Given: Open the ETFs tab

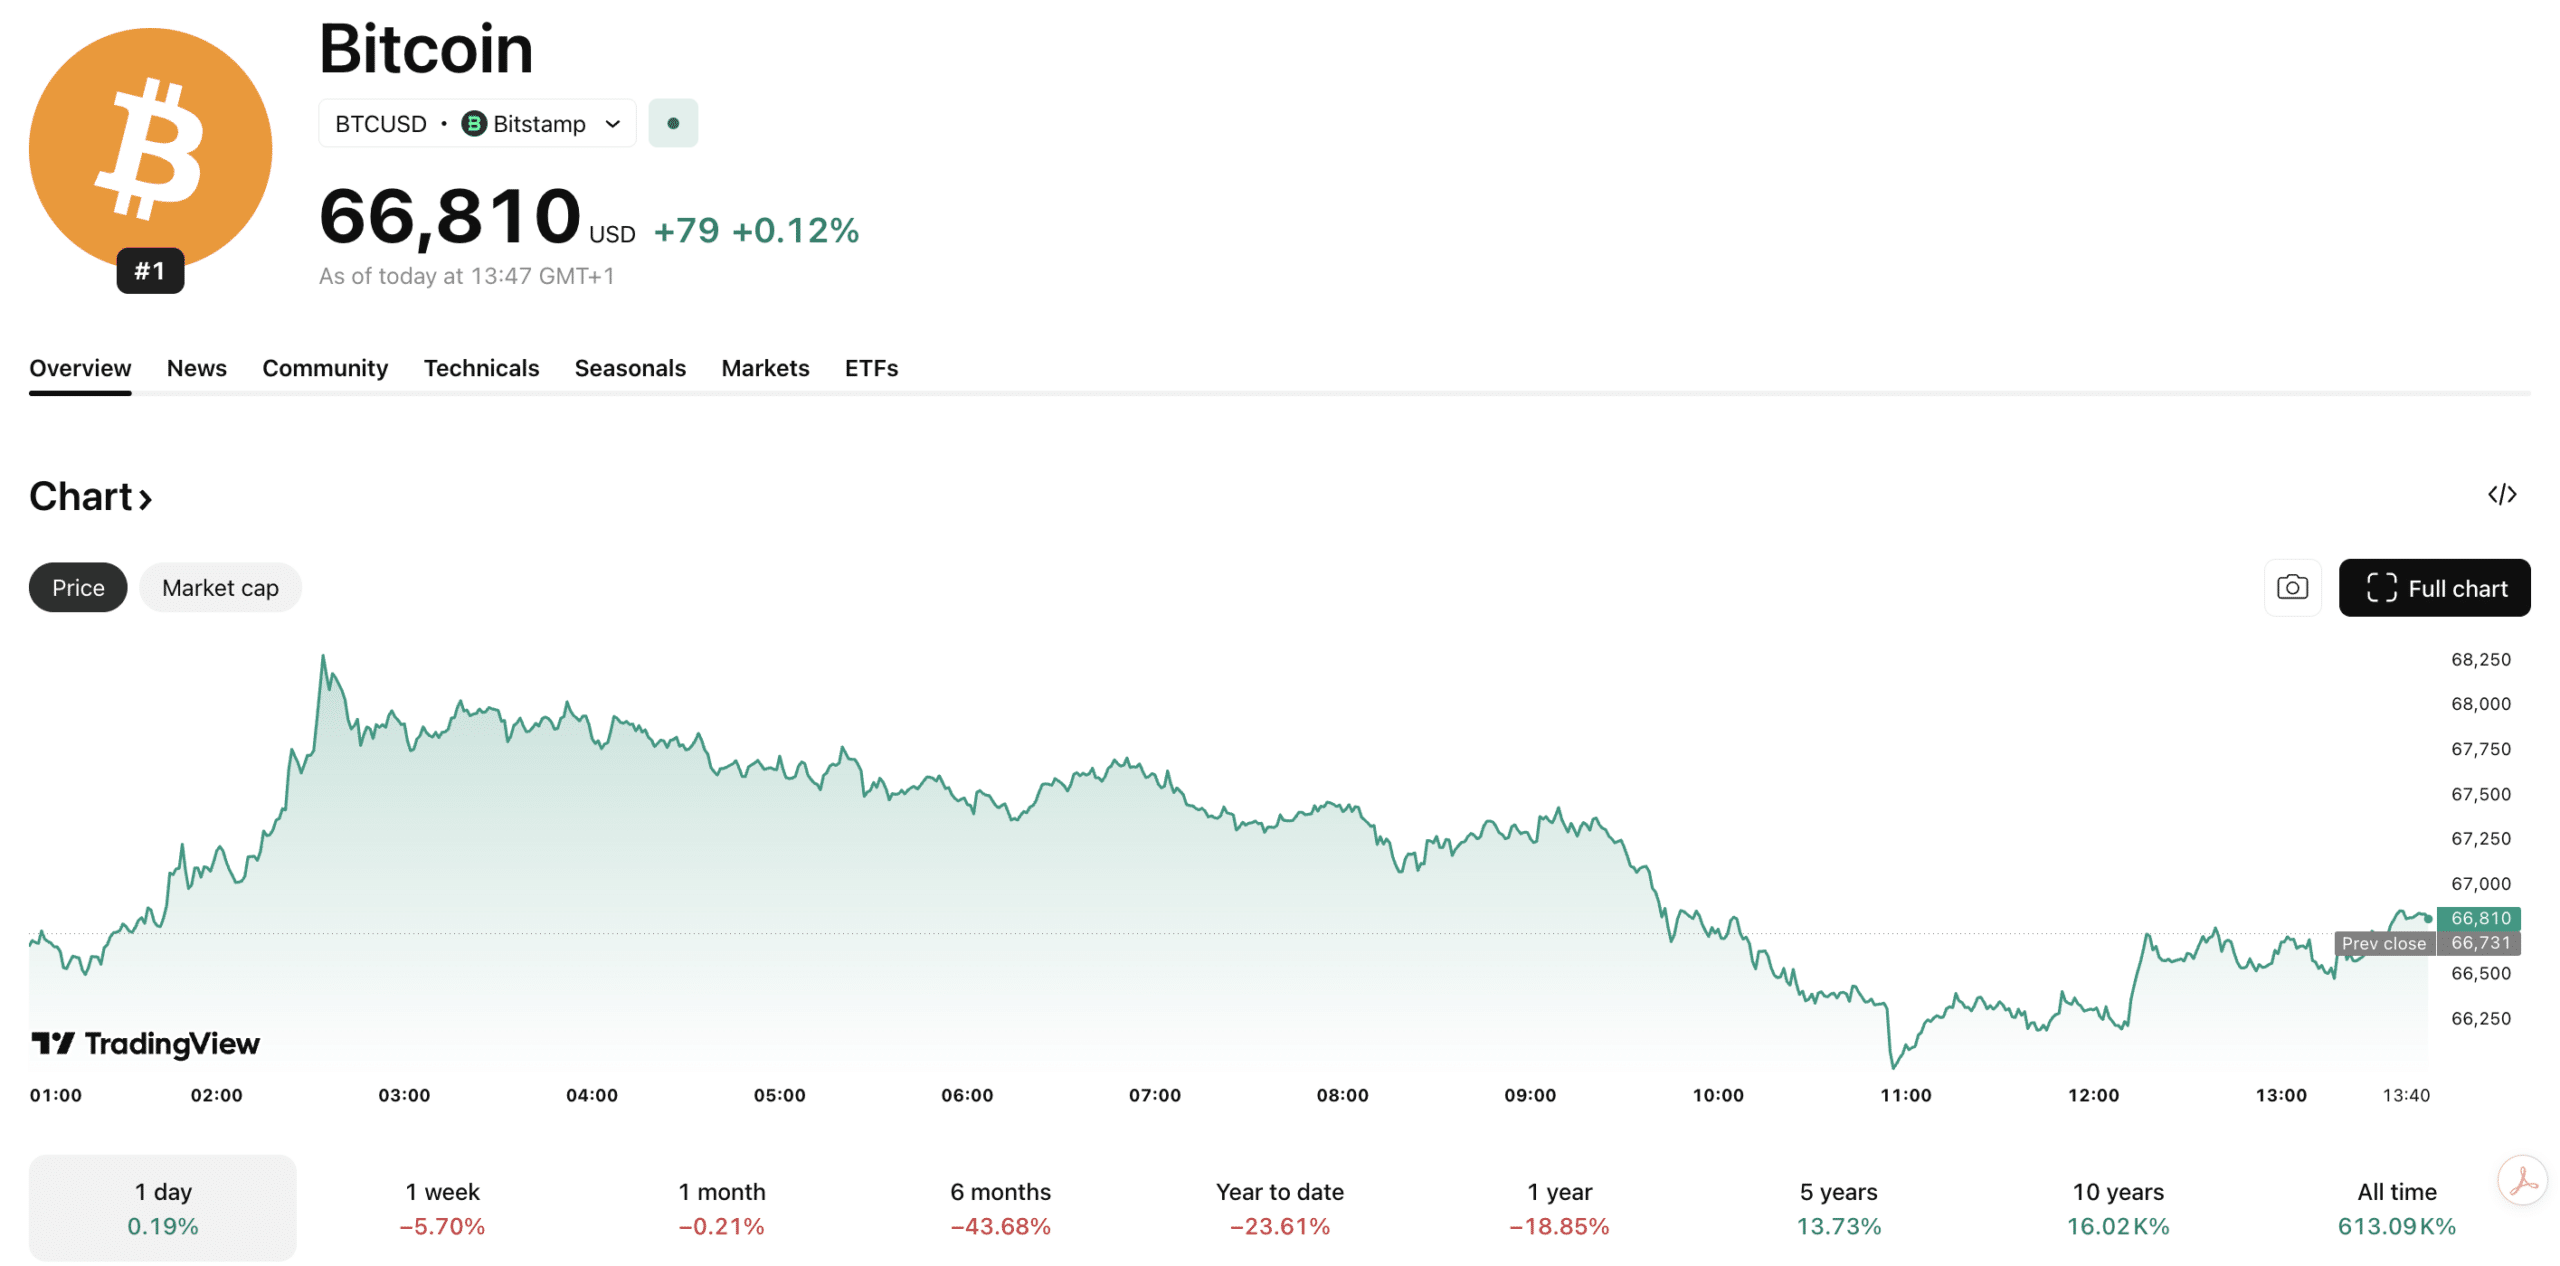Looking at the screenshot, I should click(871, 368).
